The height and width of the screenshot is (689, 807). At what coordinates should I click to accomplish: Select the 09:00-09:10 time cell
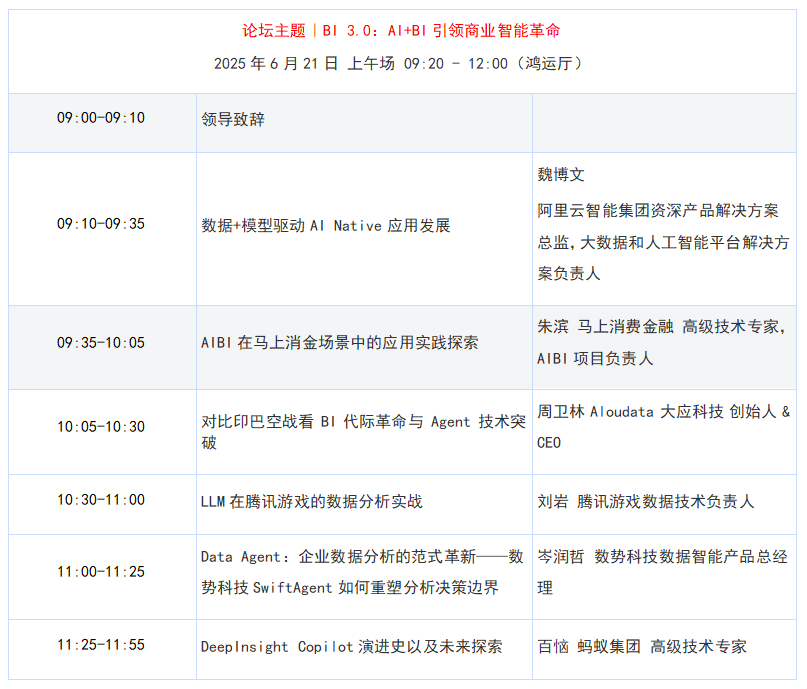[x=101, y=118]
